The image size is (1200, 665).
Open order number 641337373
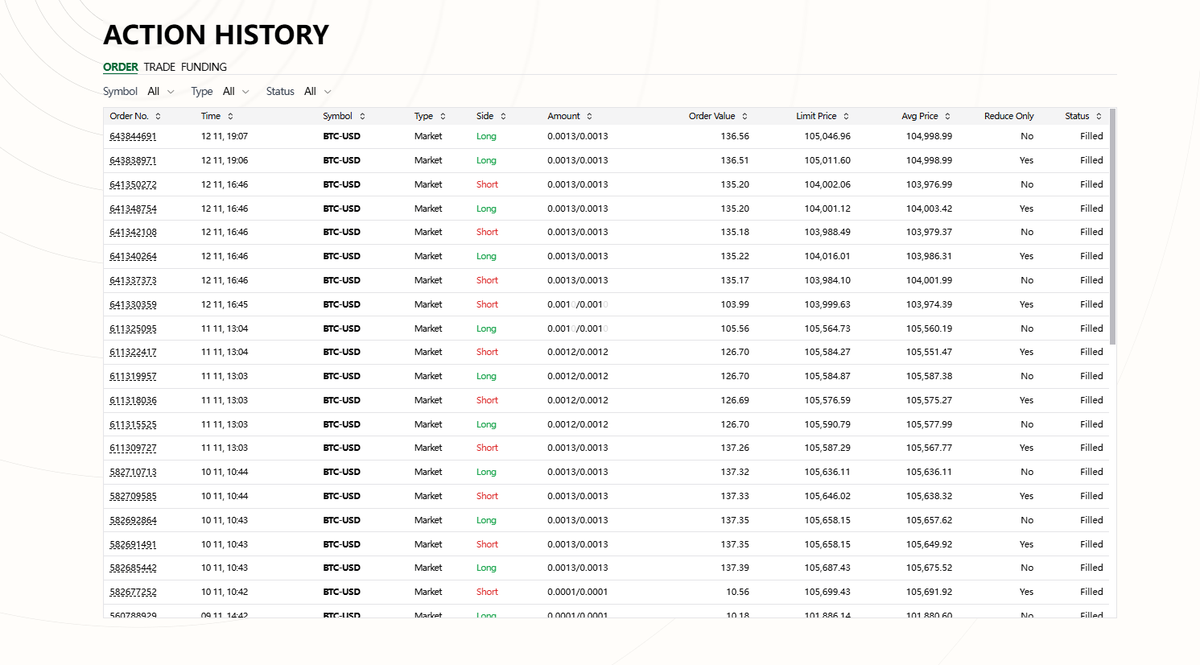133,280
